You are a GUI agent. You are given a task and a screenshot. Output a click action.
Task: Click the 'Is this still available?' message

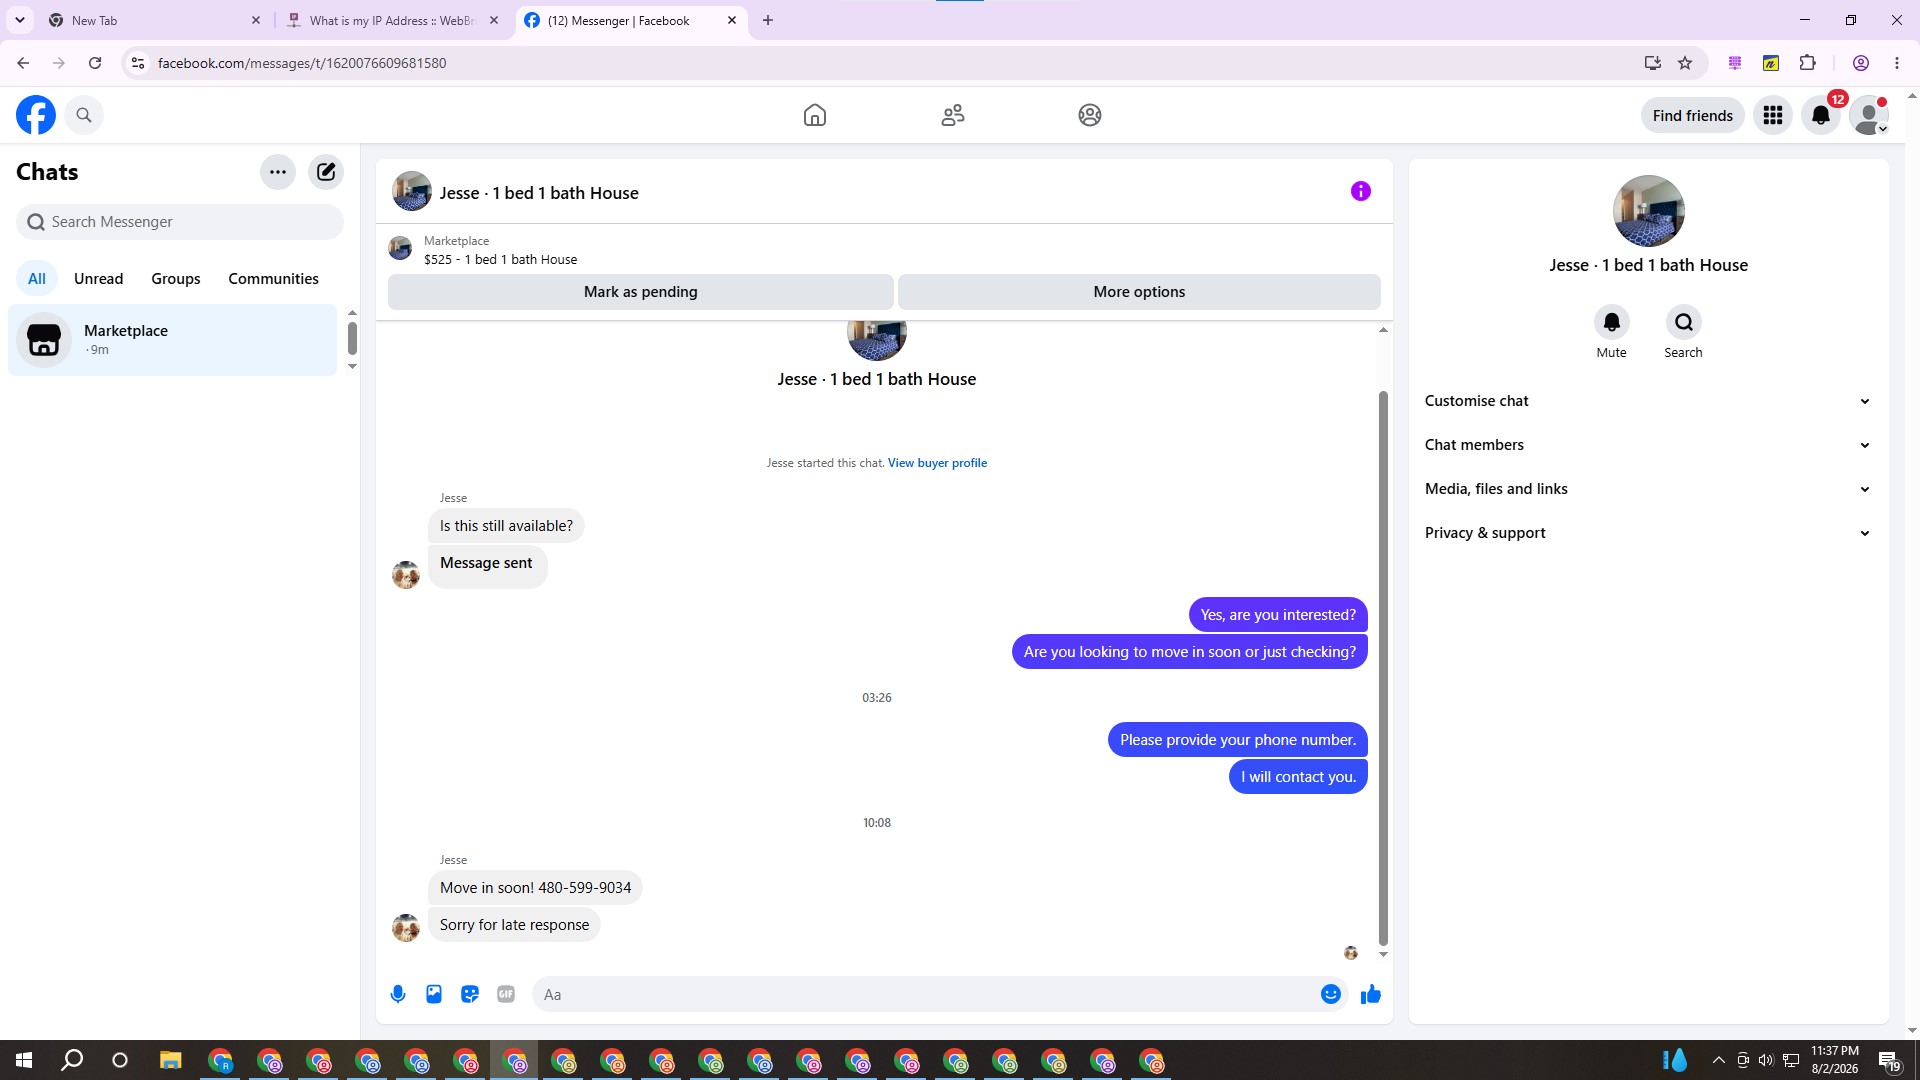pos(506,526)
